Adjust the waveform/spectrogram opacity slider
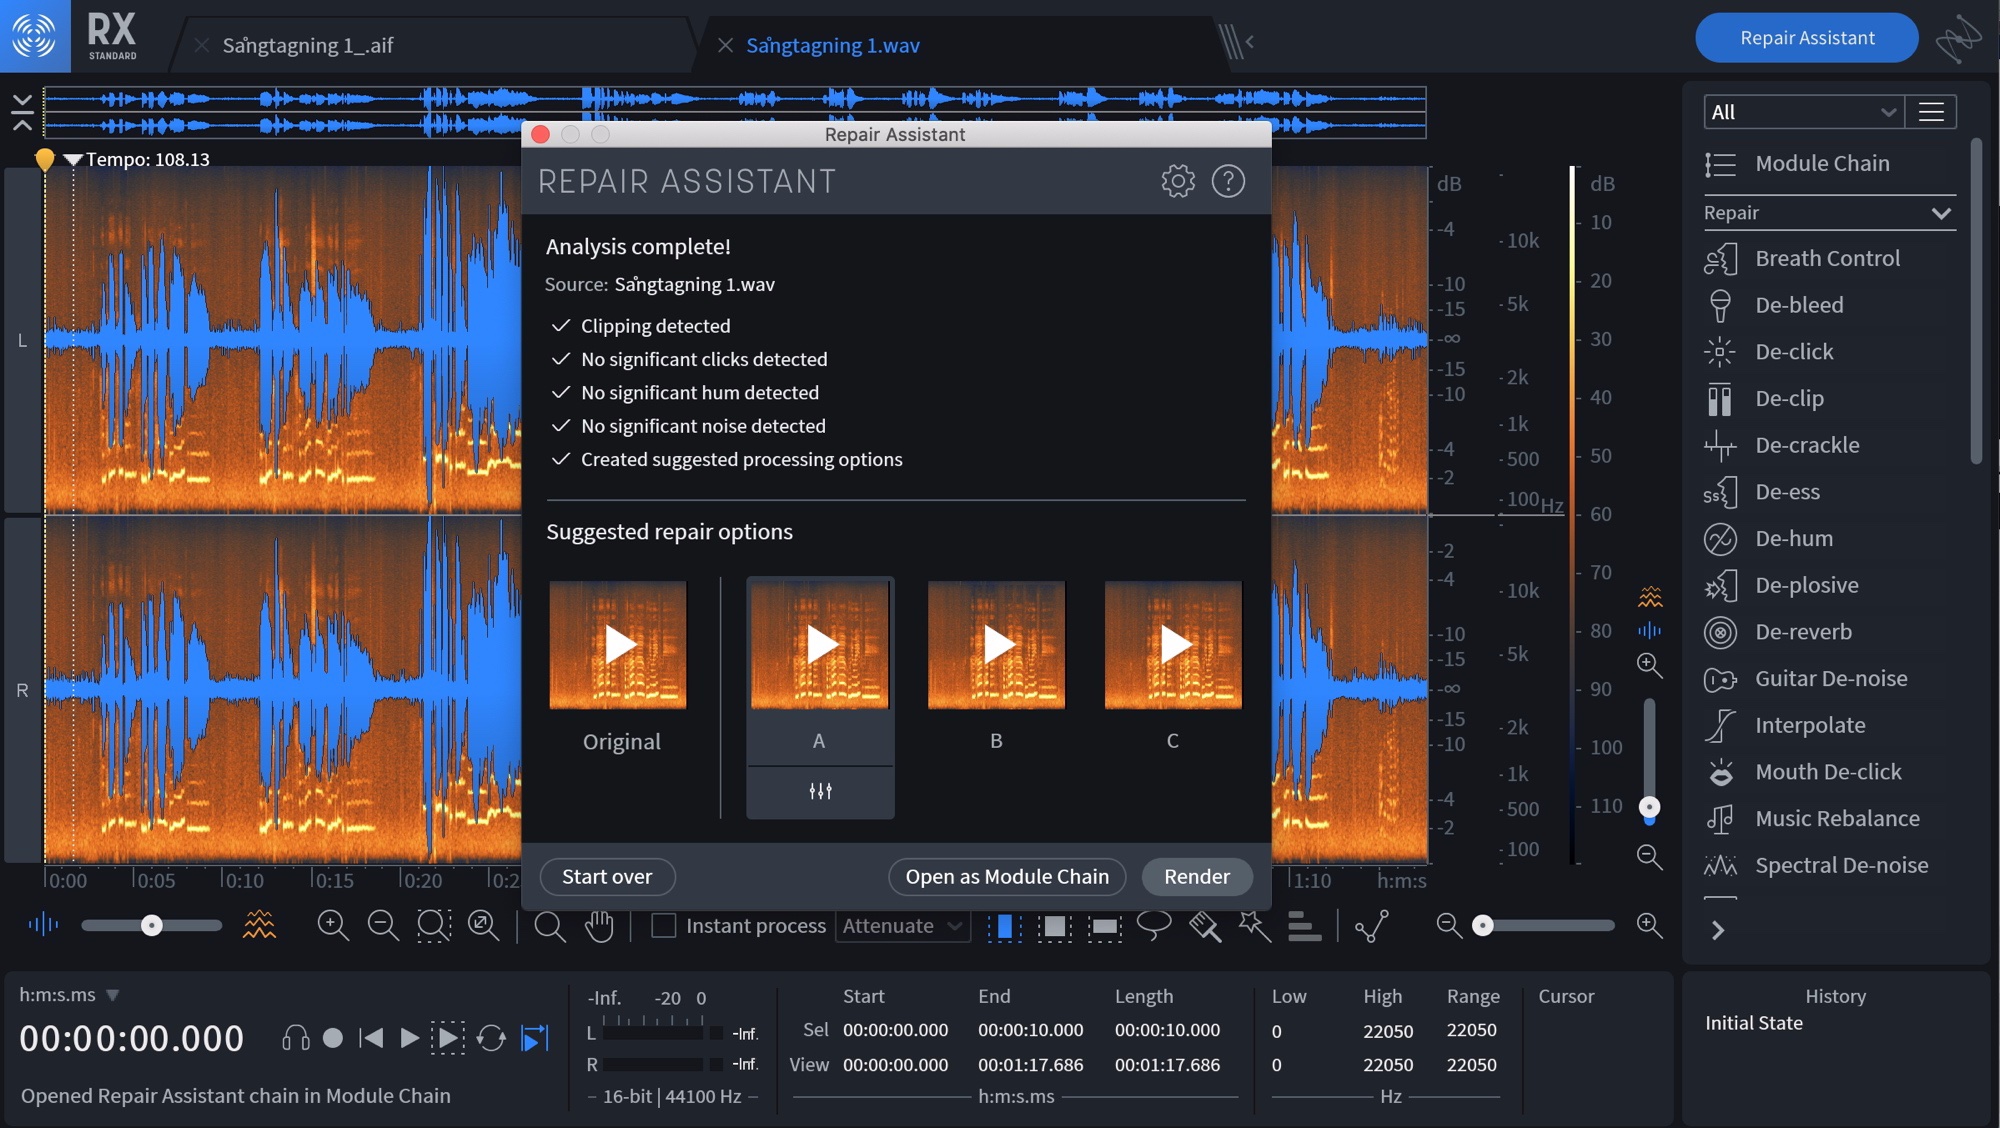The width and height of the screenshot is (2000, 1128). [x=152, y=925]
